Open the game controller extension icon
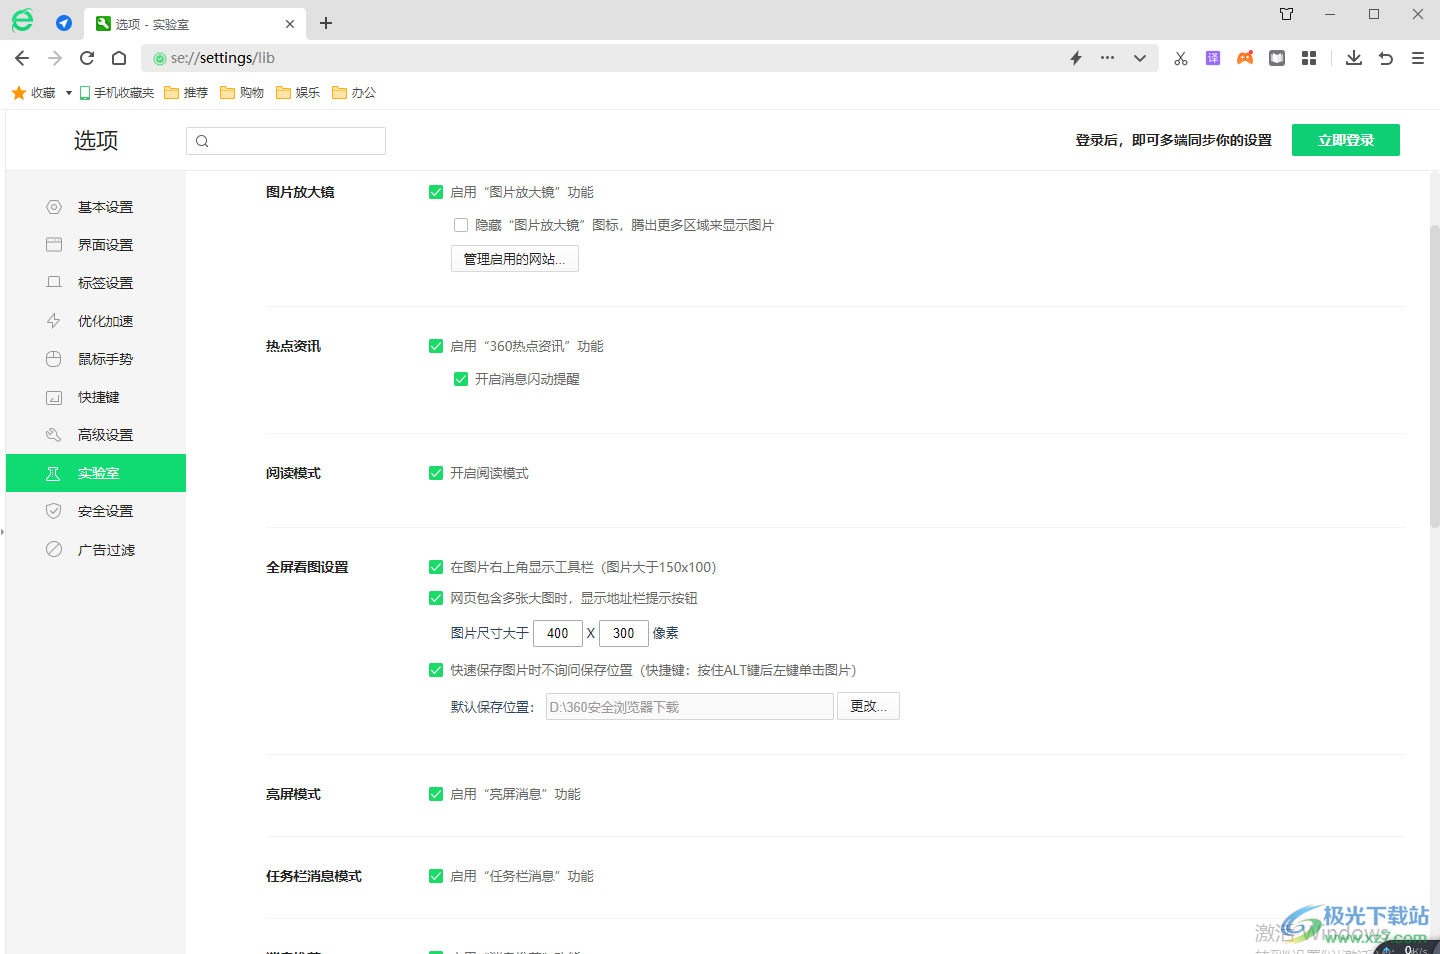1440x954 pixels. click(1245, 58)
